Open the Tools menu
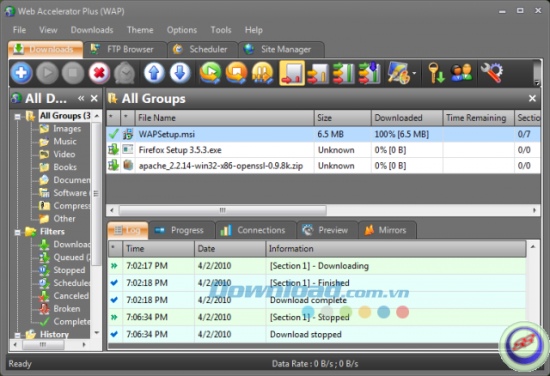The width and height of the screenshot is (550, 376). pos(221,30)
